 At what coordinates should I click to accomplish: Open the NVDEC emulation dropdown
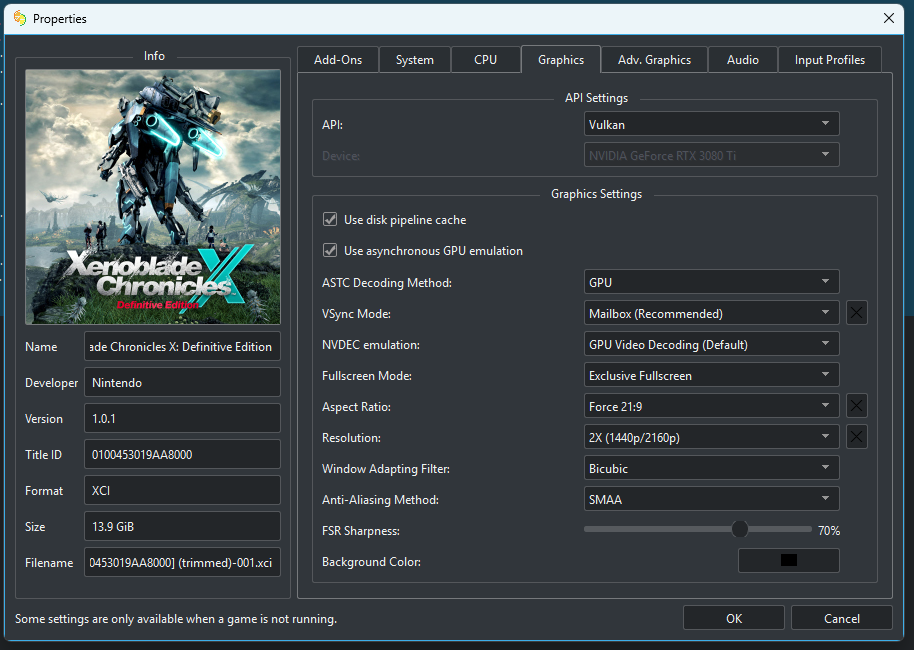pos(711,344)
